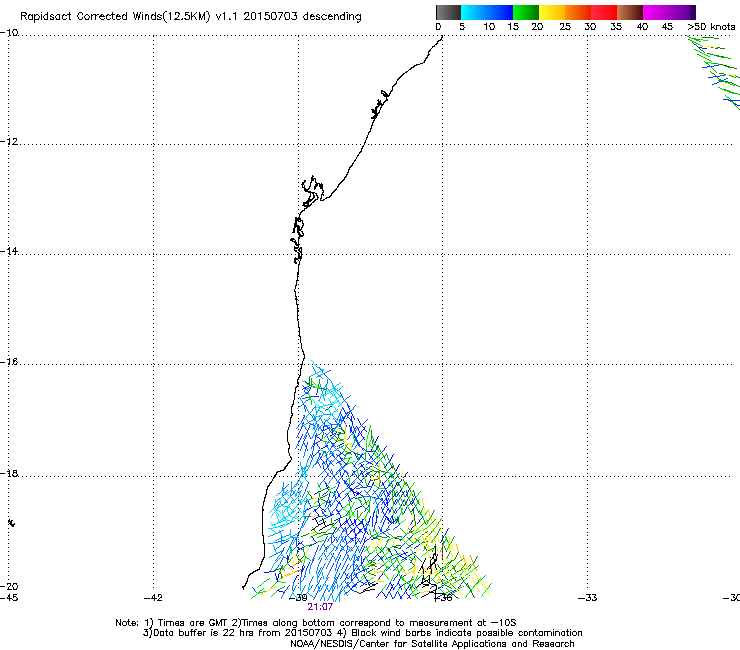Click the legend tick label '40'
The width and height of the screenshot is (740, 650).
point(642,27)
